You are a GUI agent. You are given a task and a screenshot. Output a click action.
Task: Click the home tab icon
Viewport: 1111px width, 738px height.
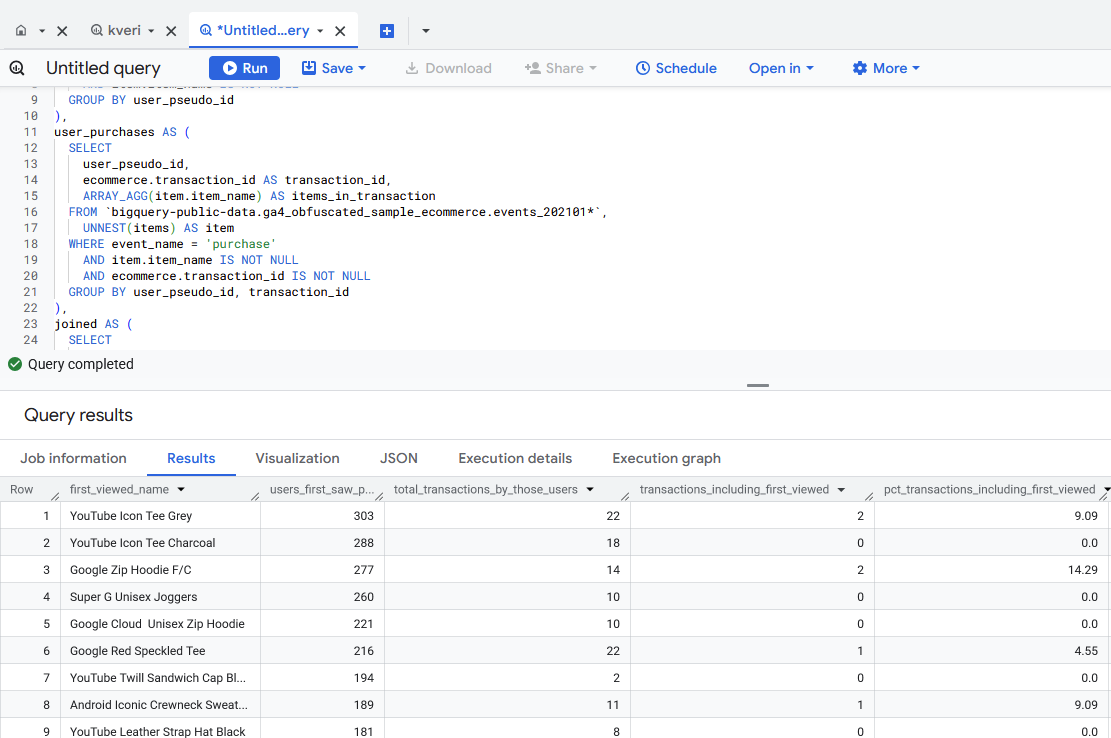point(21,31)
